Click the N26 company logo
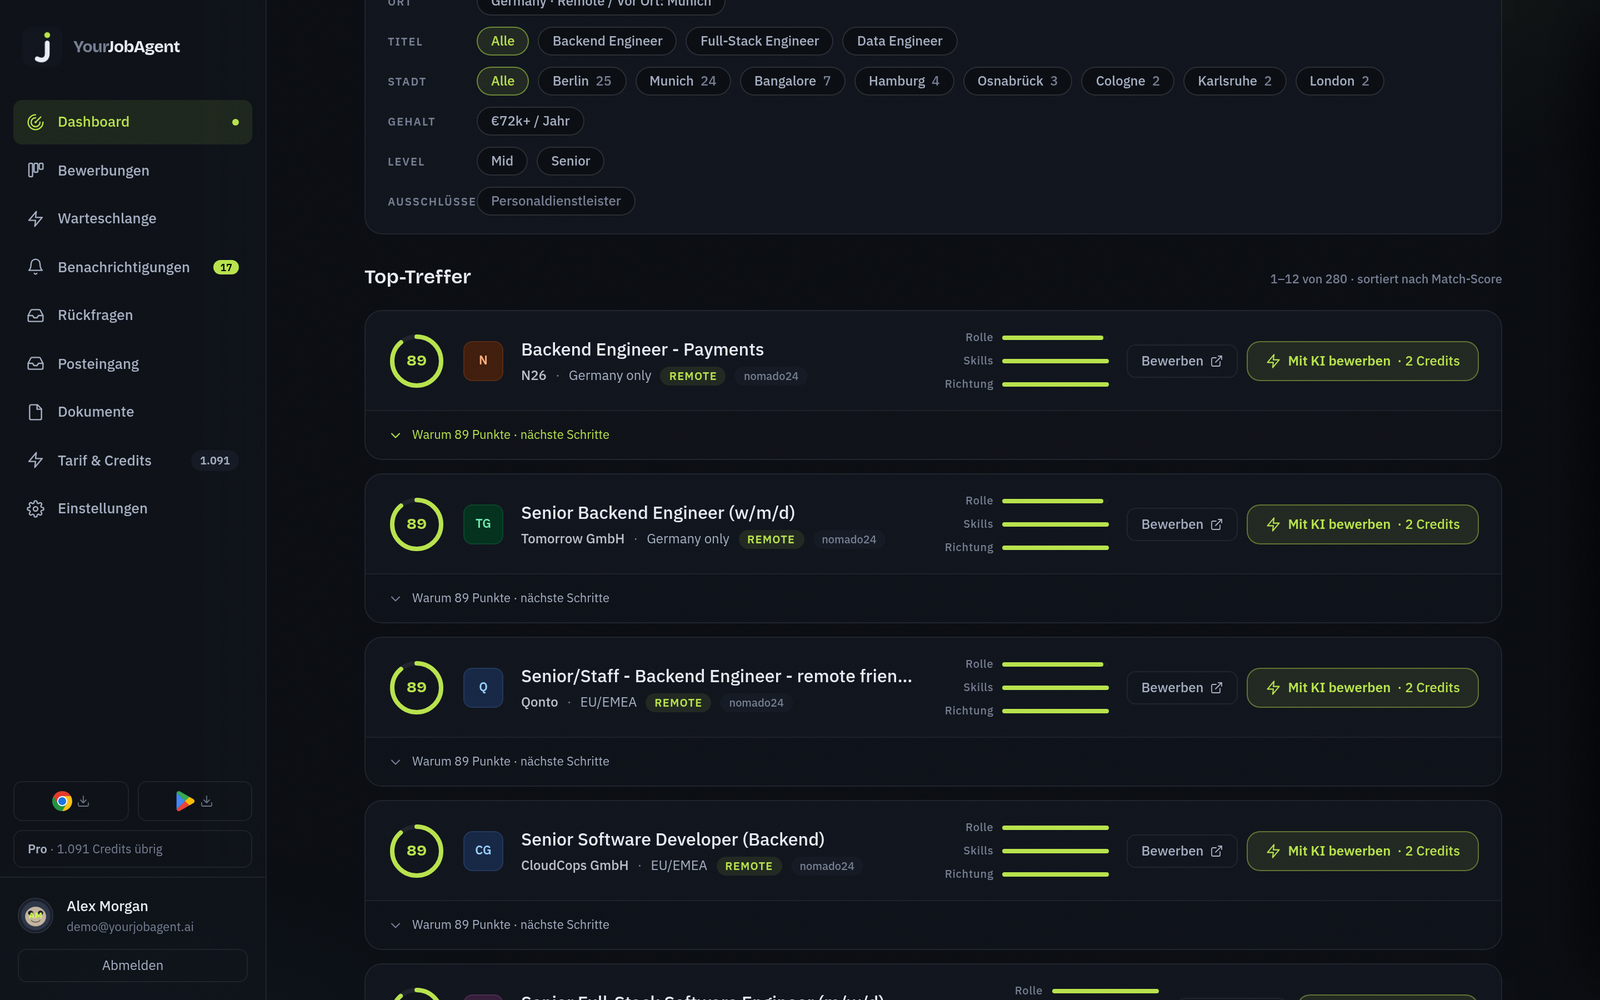The image size is (1600, 1000). click(483, 361)
